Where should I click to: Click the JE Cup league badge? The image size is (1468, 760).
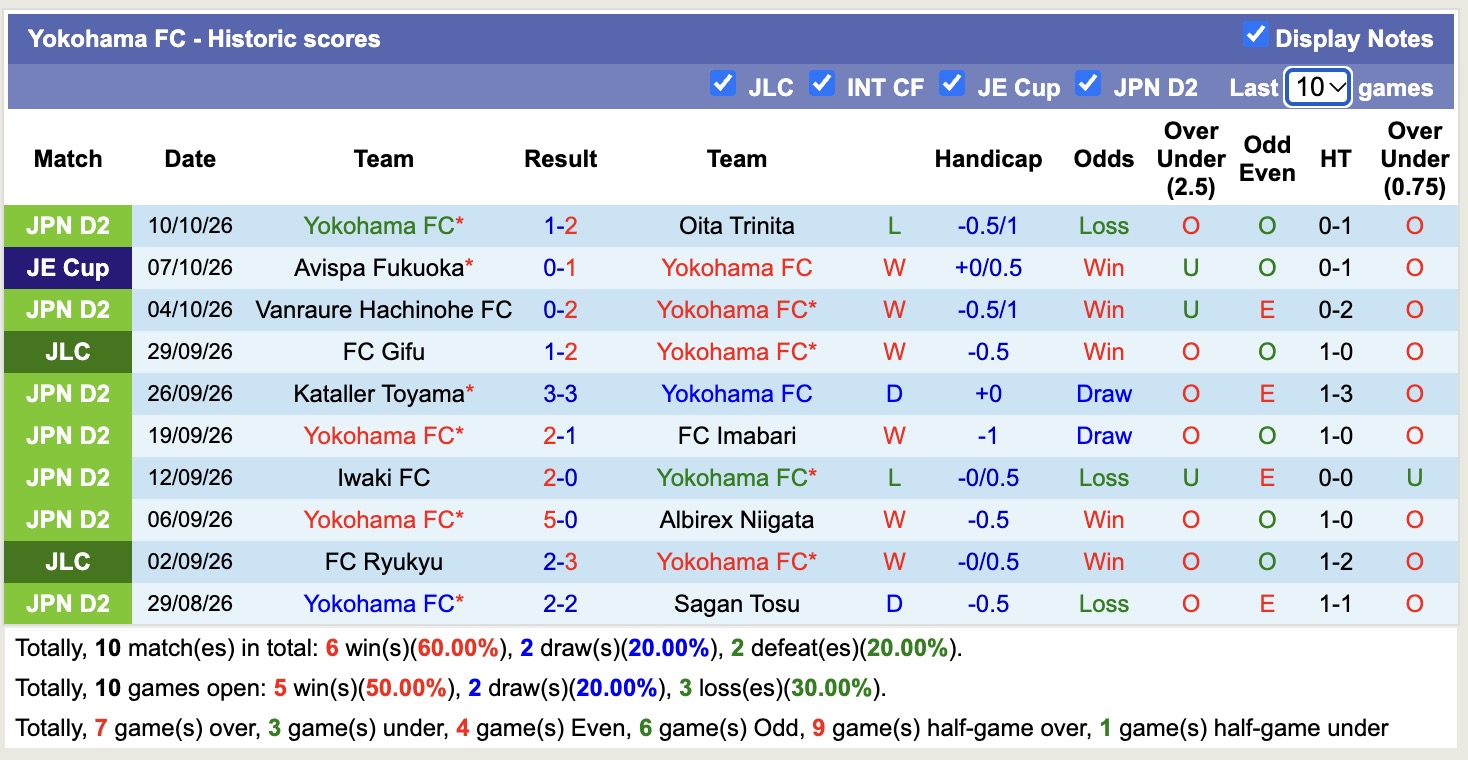pyautogui.click(x=68, y=268)
